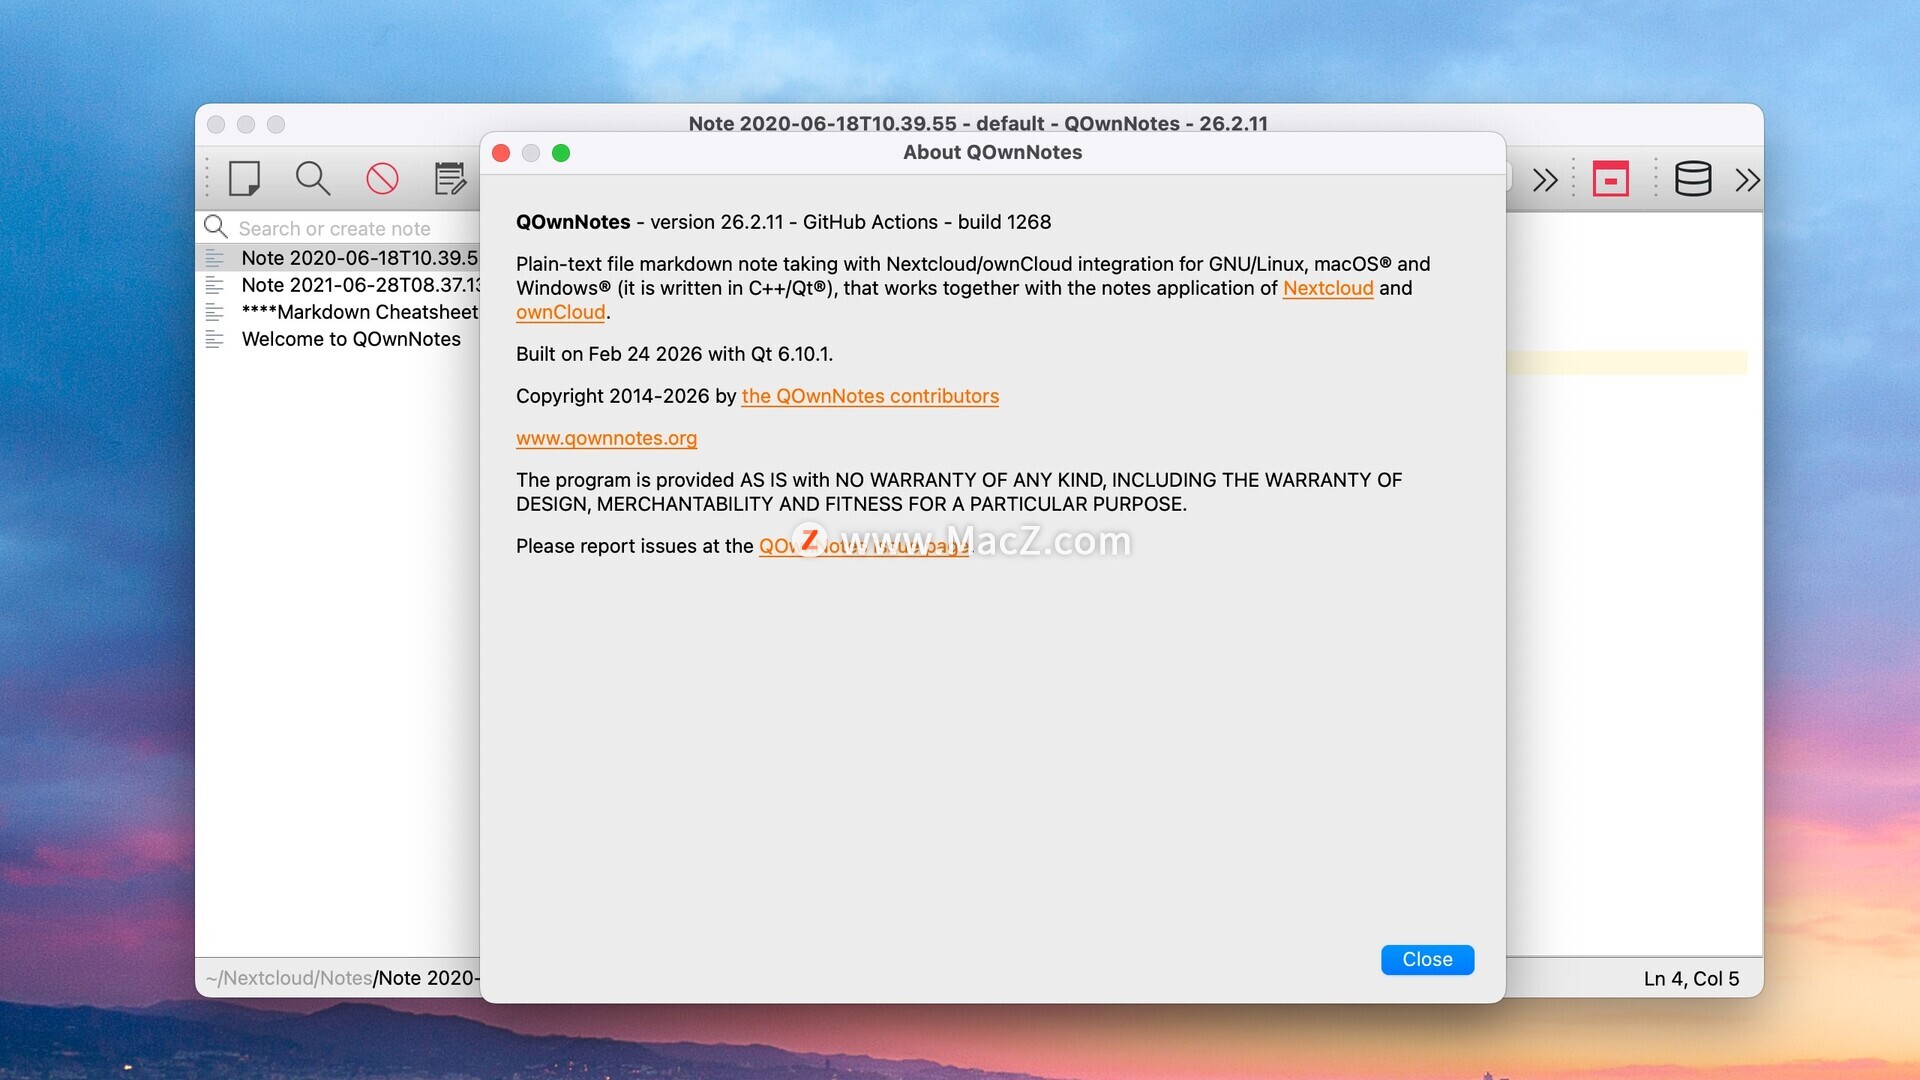Open the ownCloud hyperlink

[x=560, y=312]
